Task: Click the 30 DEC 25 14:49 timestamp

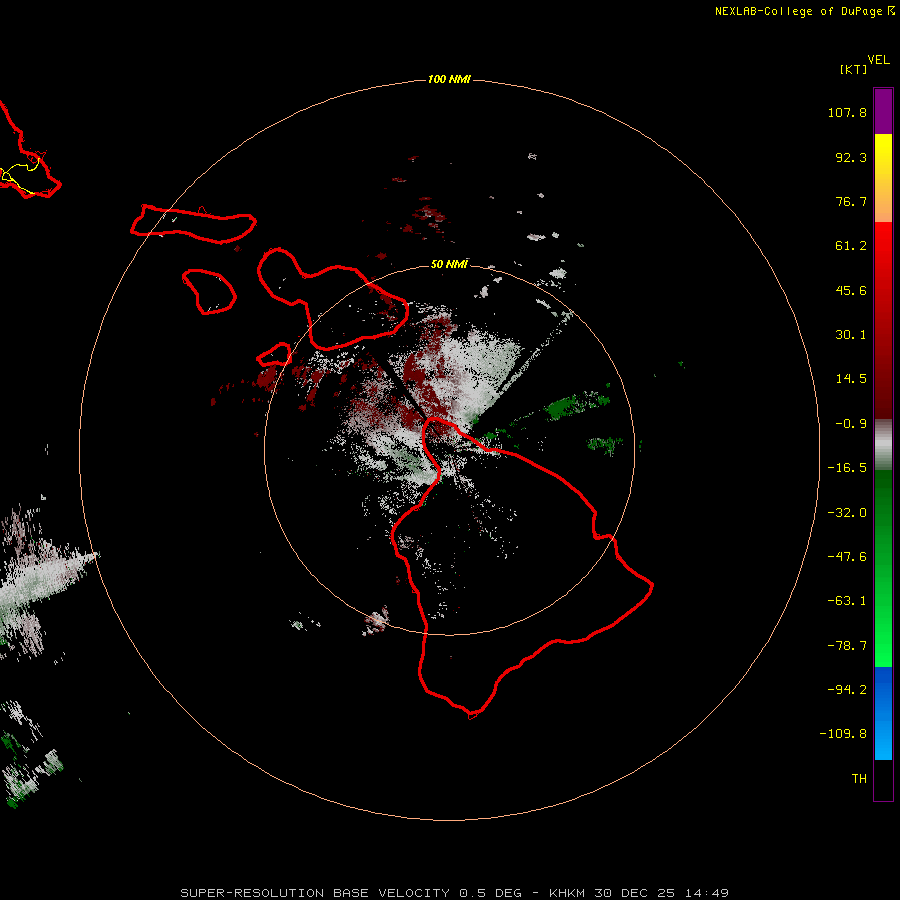Action: click(x=661, y=893)
